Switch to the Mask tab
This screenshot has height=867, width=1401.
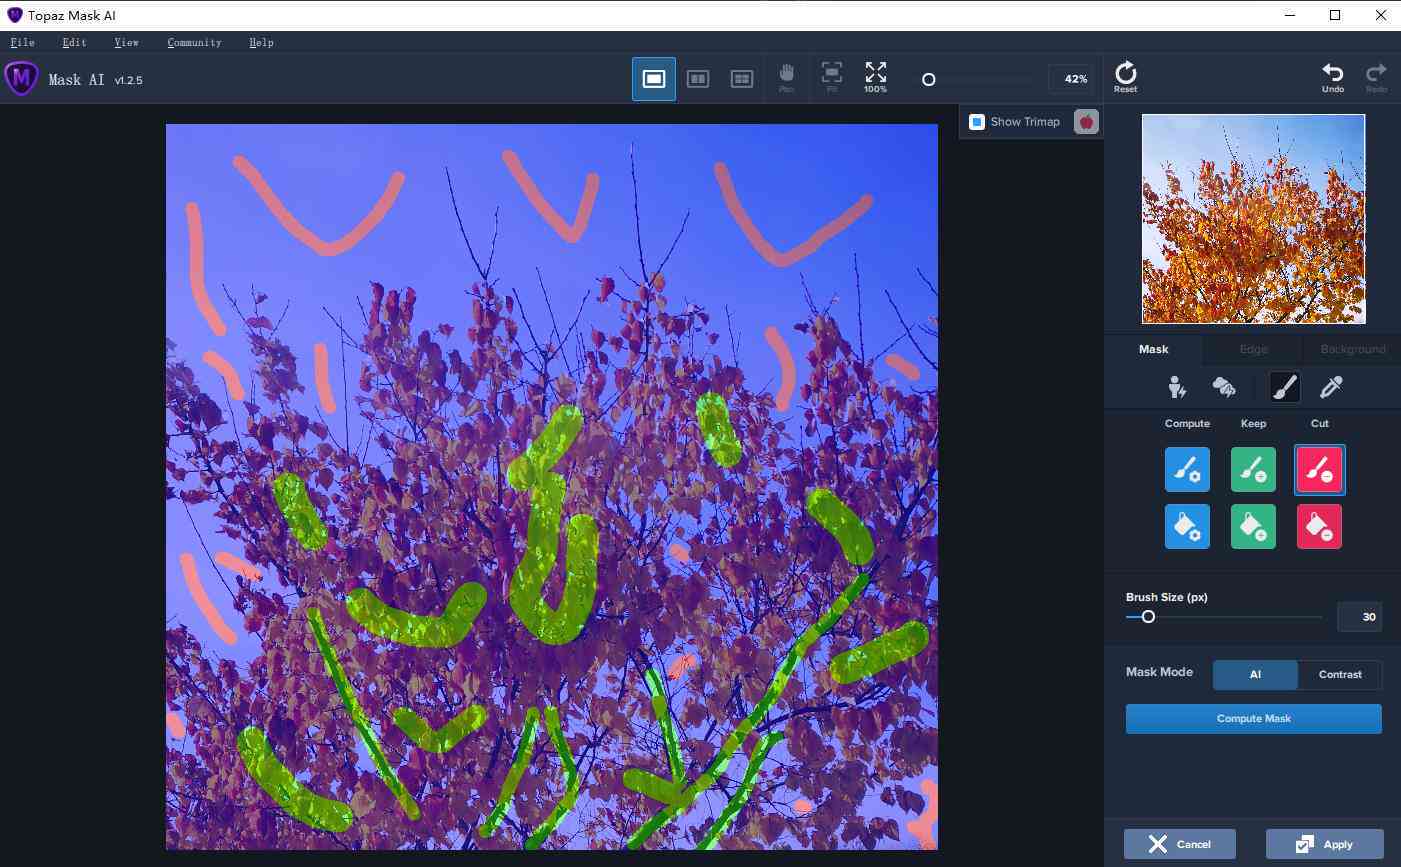pos(1153,349)
